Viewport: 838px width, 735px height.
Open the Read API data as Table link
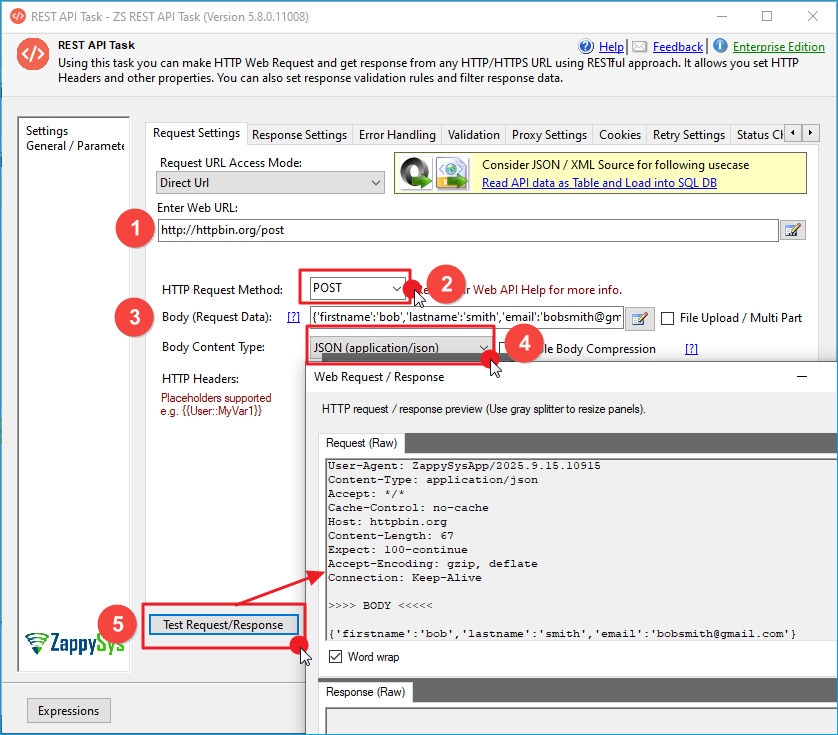point(599,183)
